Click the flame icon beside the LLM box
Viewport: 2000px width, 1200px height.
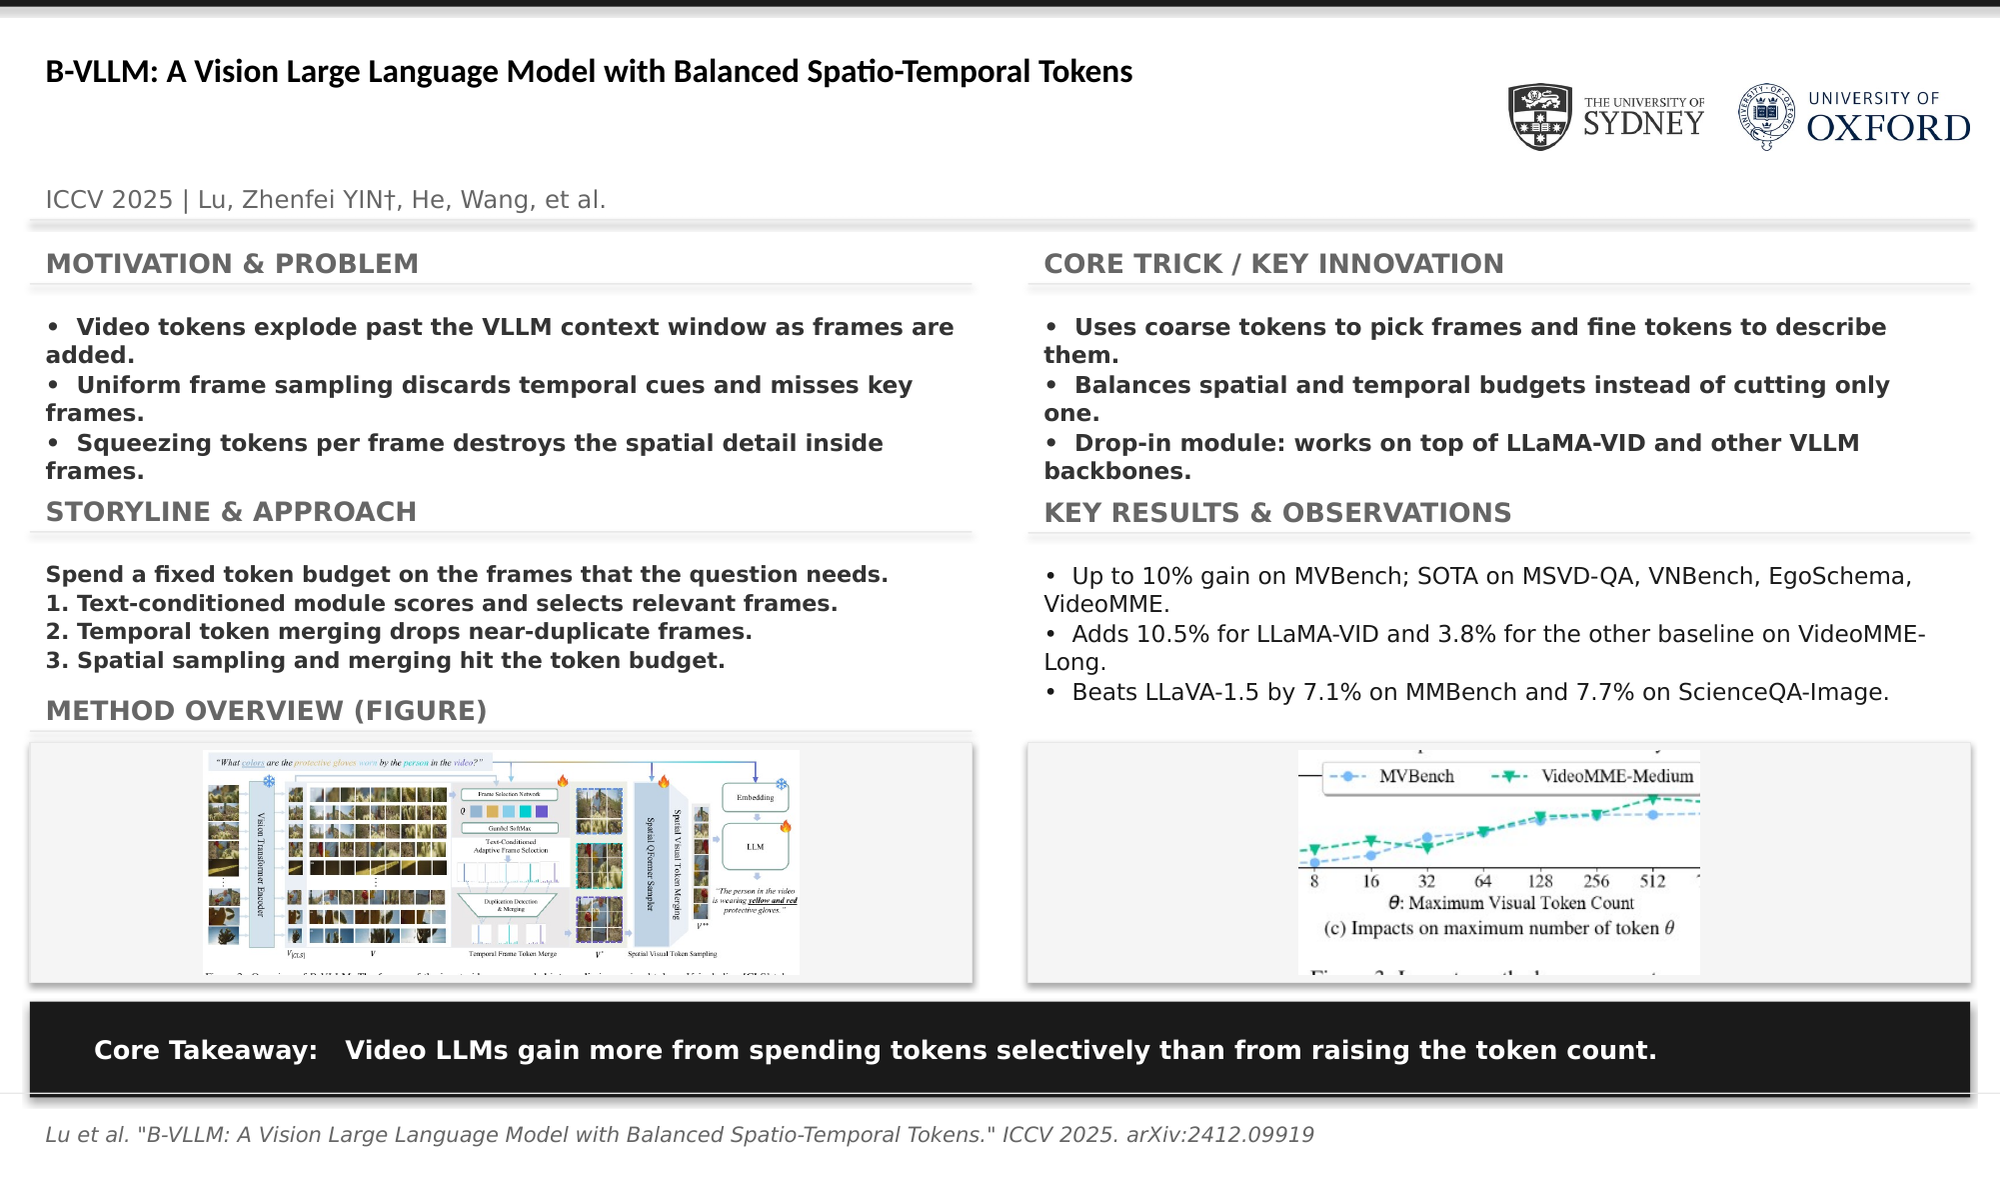[x=785, y=826]
